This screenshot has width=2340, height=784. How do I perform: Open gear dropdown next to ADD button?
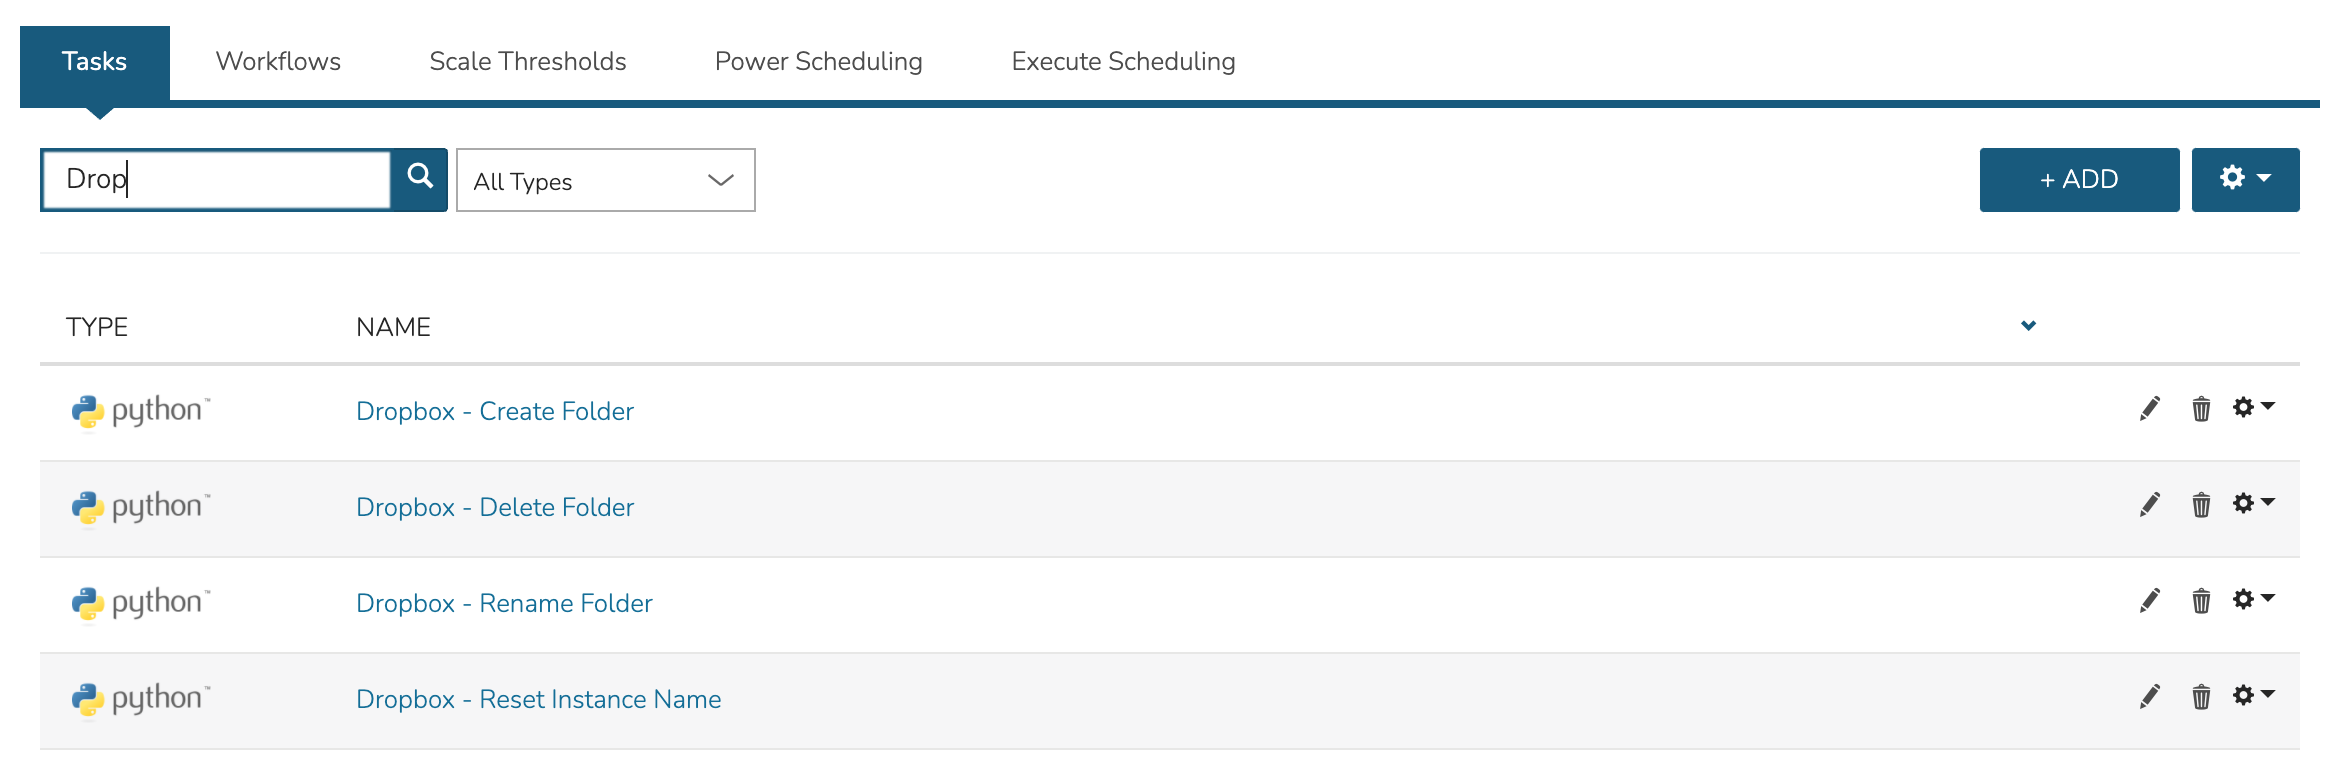click(2245, 179)
